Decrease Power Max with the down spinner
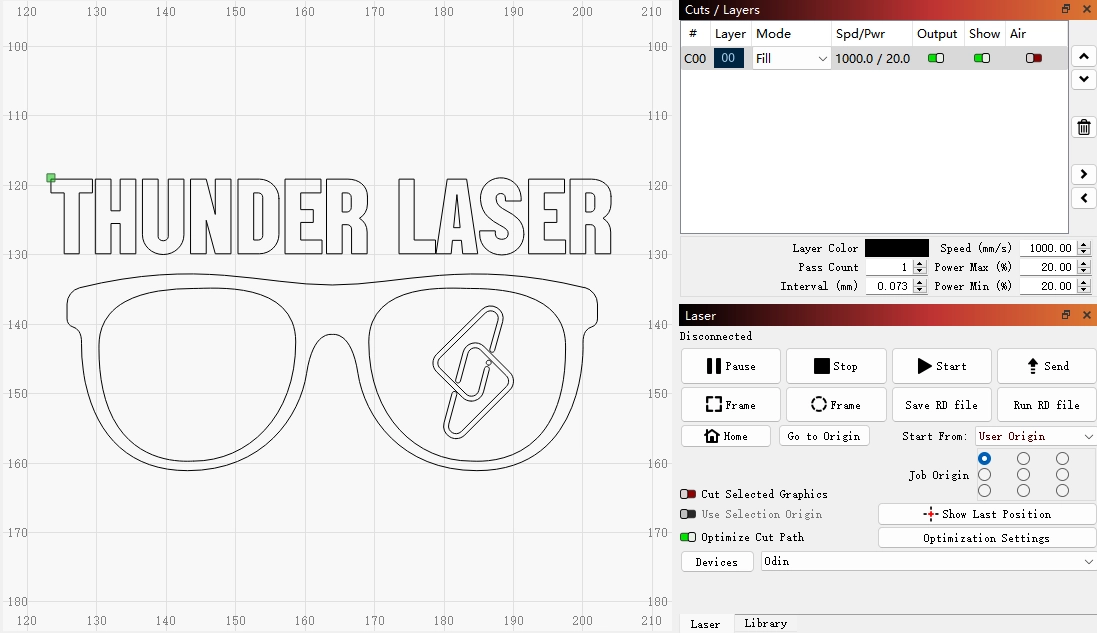The height and width of the screenshot is (633, 1097). (x=1084, y=271)
